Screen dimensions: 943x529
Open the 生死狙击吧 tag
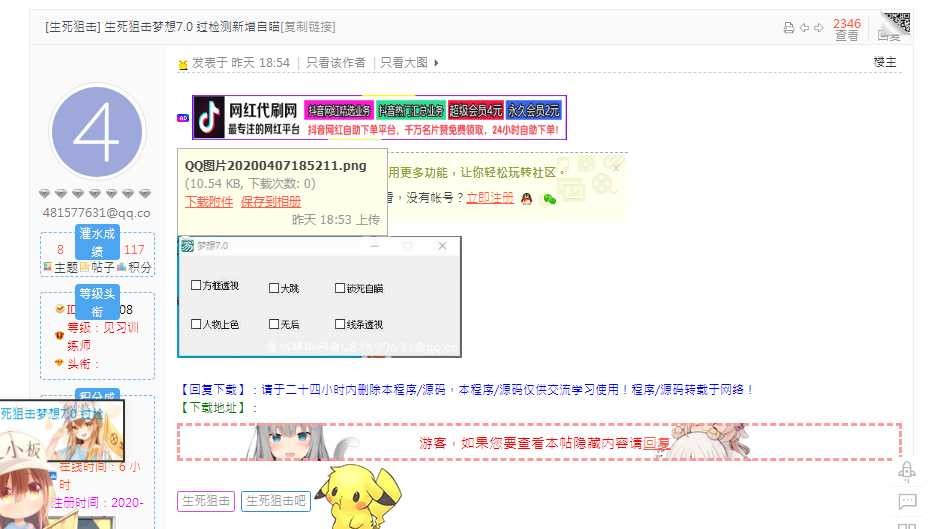(276, 501)
